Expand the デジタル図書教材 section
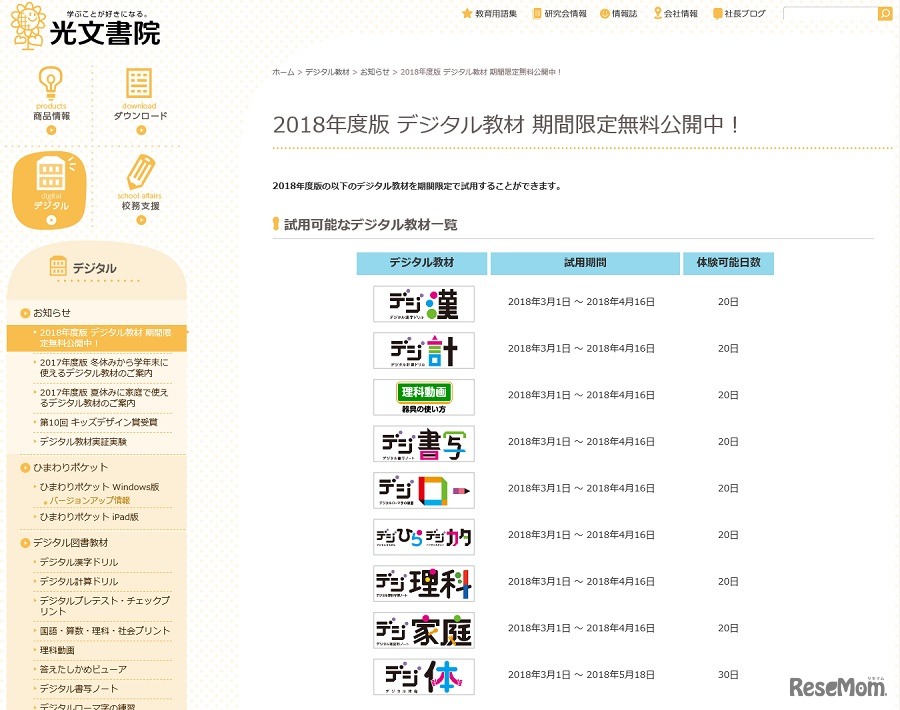Image resolution: width=900 pixels, height=710 pixels. (x=70, y=543)
